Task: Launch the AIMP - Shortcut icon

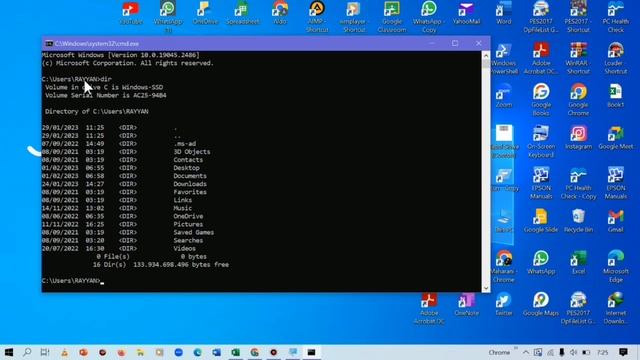Action: 317,17
